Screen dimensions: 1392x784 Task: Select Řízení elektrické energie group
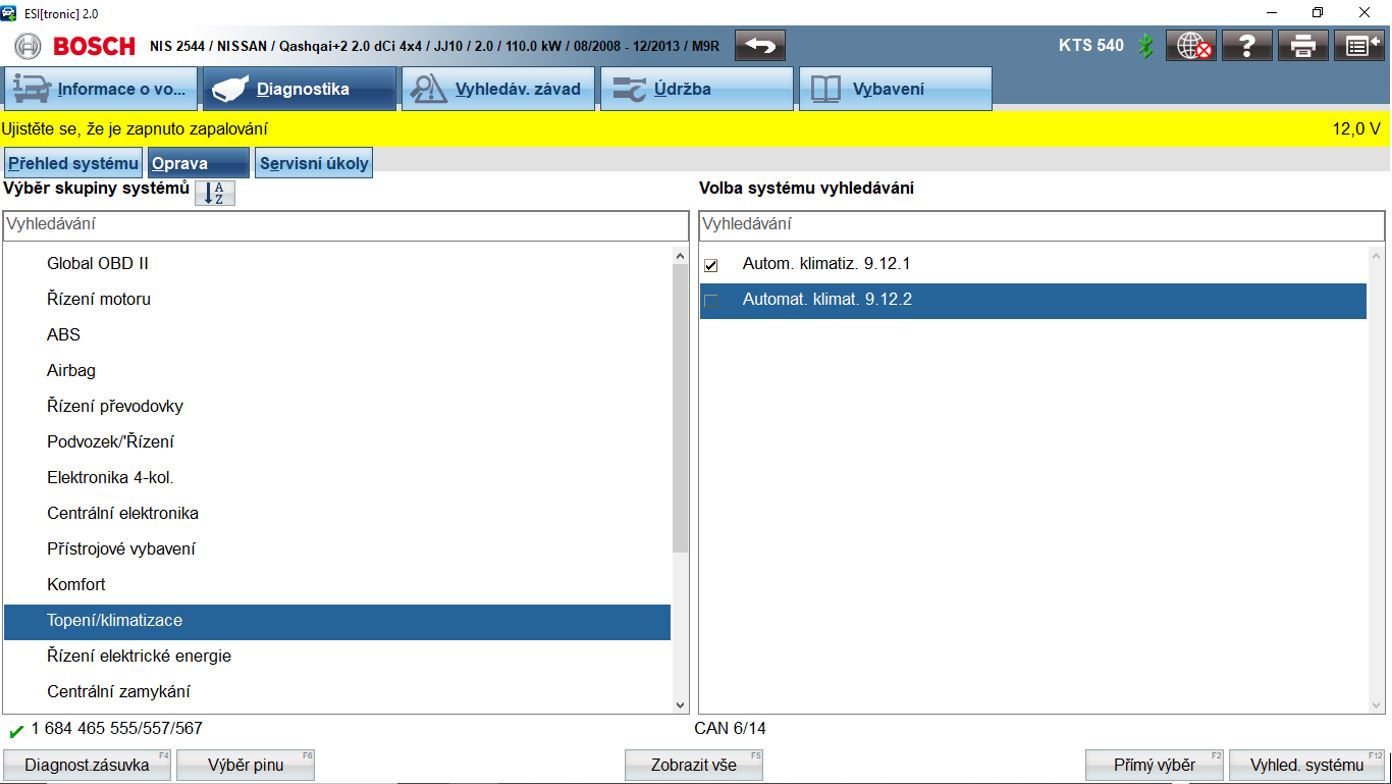pos(337,656)
